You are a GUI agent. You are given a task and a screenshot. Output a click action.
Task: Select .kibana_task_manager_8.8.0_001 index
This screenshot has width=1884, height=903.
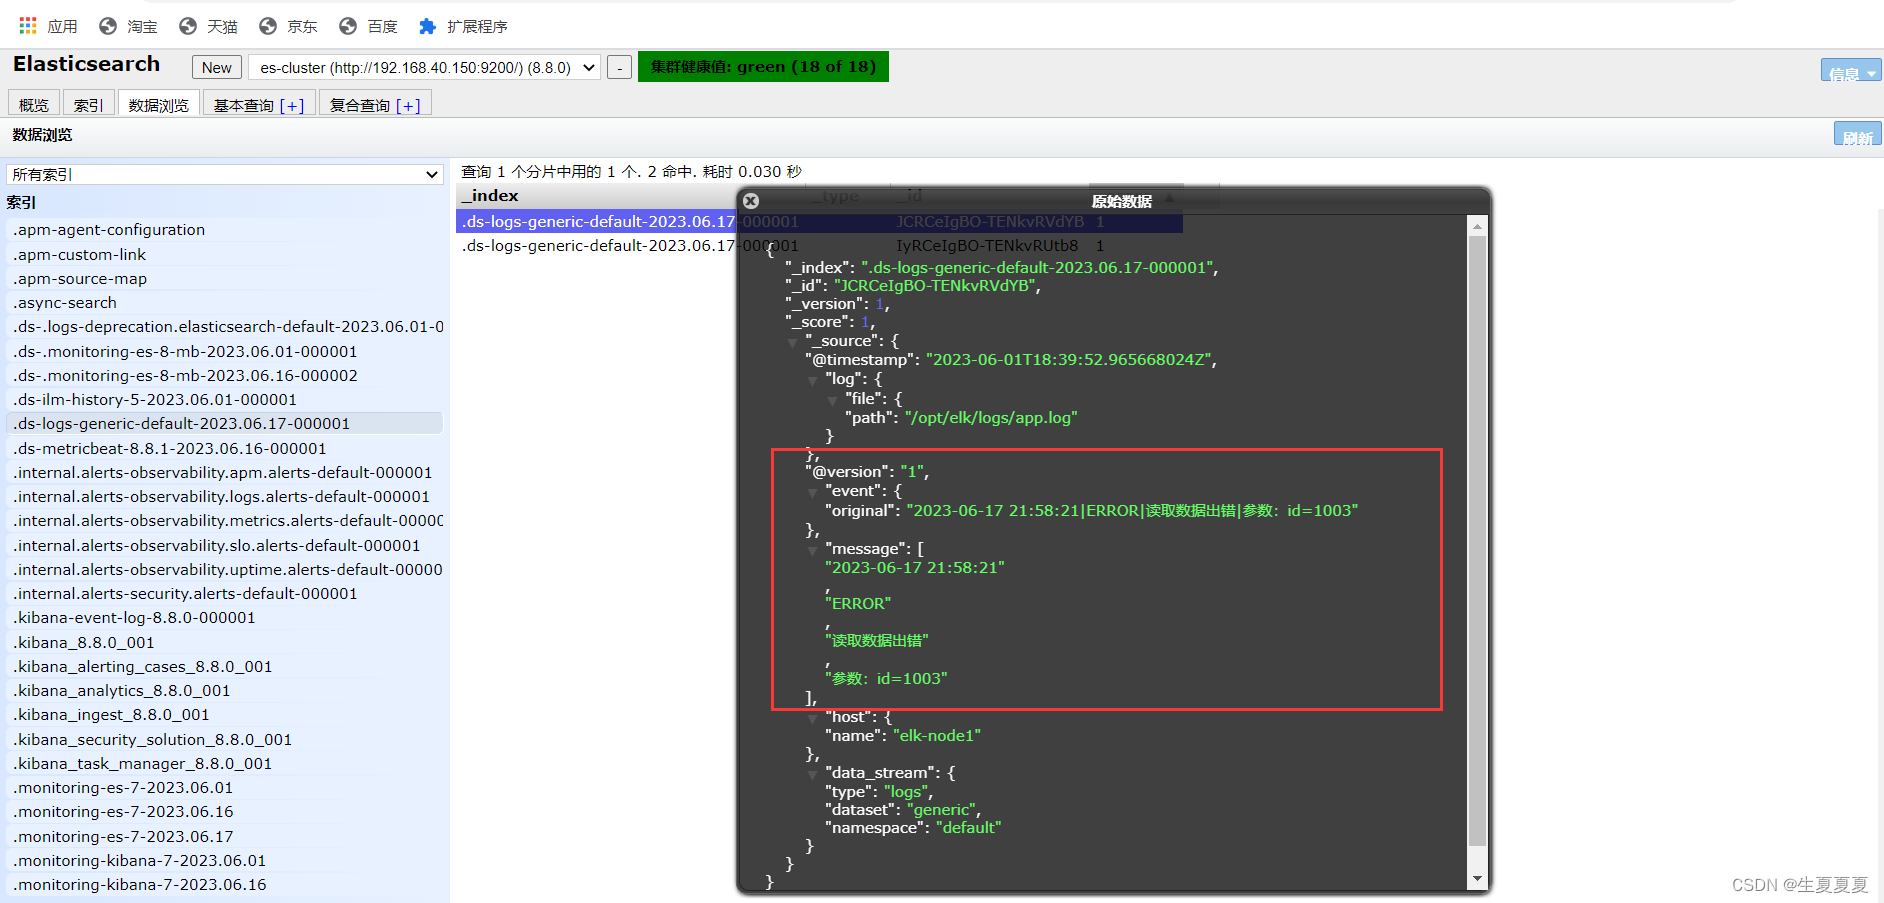[224, 763]
